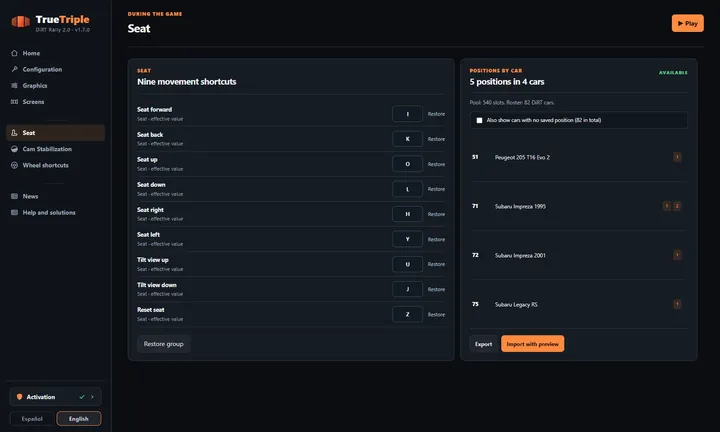Select position 2 badge for Subaru Impreza 1995

pos(677,206)
